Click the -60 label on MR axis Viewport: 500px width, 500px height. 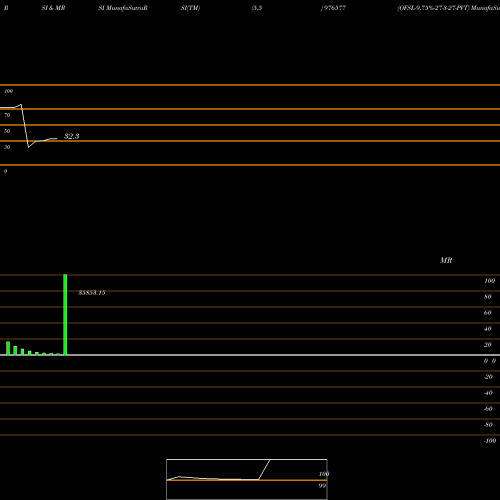point(488,409)
